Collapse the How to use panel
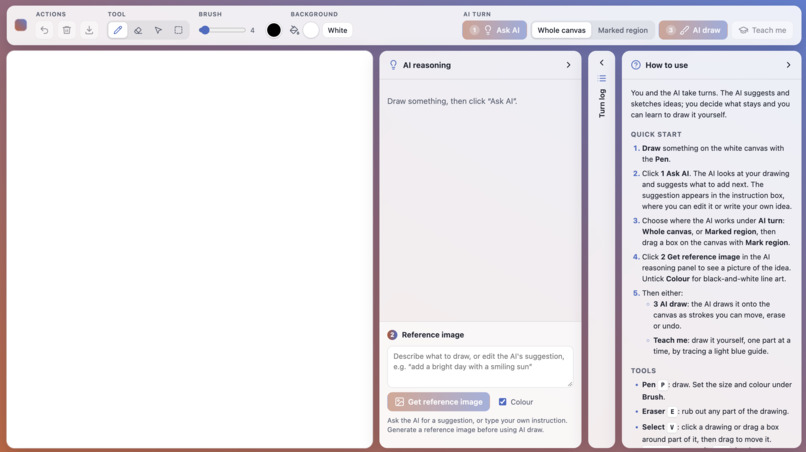 [x=788, y=65]
